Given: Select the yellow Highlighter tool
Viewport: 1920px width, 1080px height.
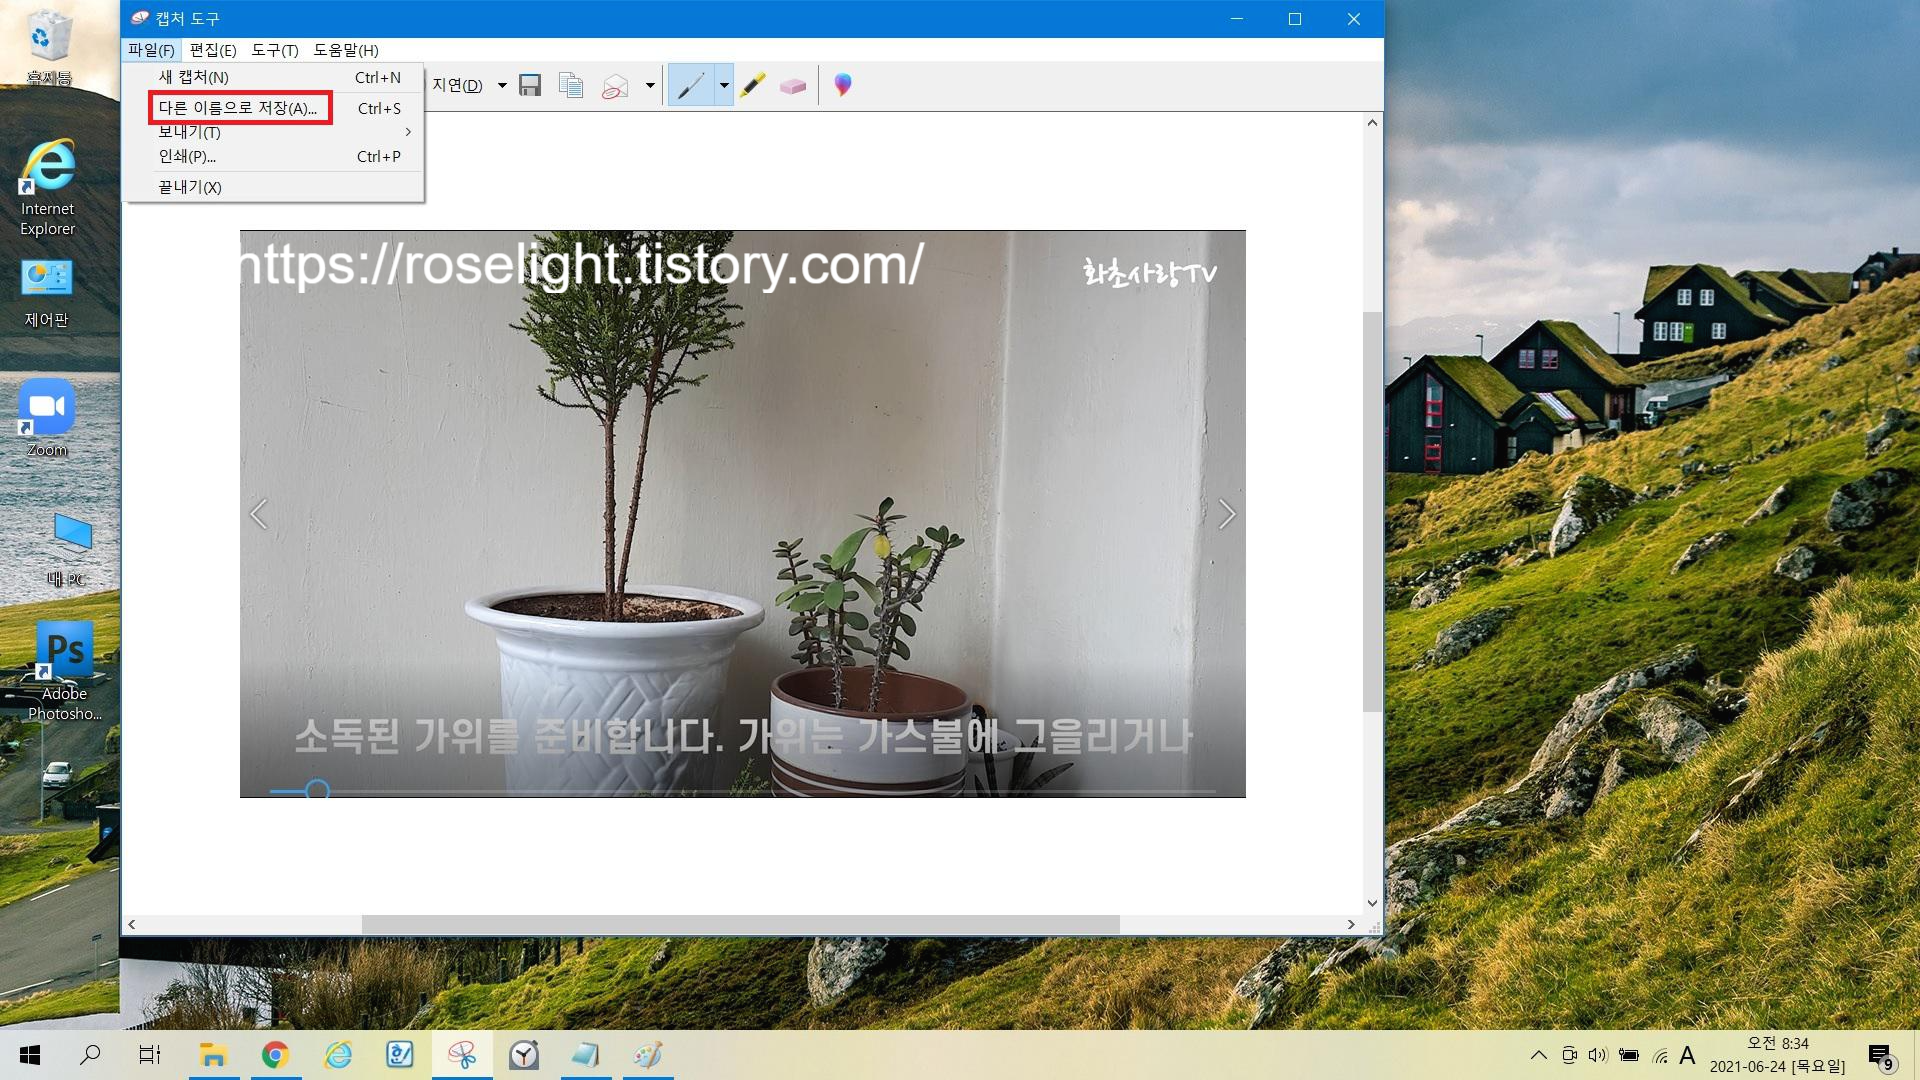Looking at the screenshot, I should (x=753, y=85).
